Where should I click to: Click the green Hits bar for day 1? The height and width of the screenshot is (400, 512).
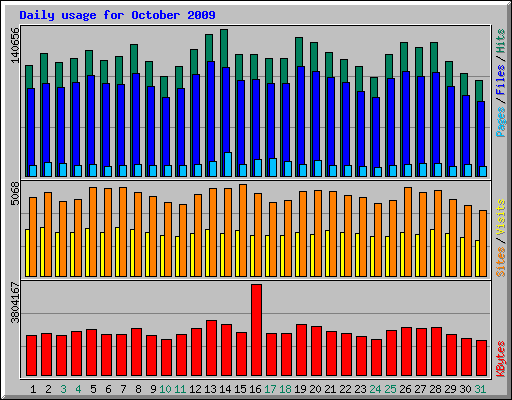[29, 77]
